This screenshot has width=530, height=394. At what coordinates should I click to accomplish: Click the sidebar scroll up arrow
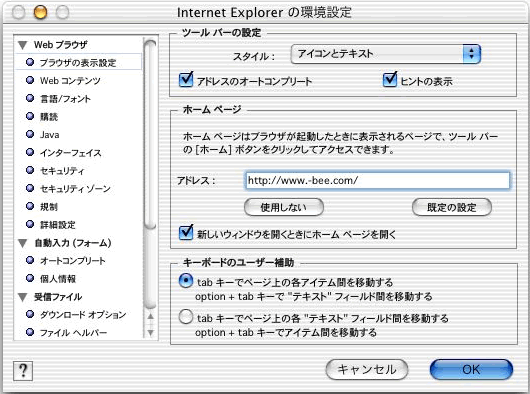[x=150, y=317]
